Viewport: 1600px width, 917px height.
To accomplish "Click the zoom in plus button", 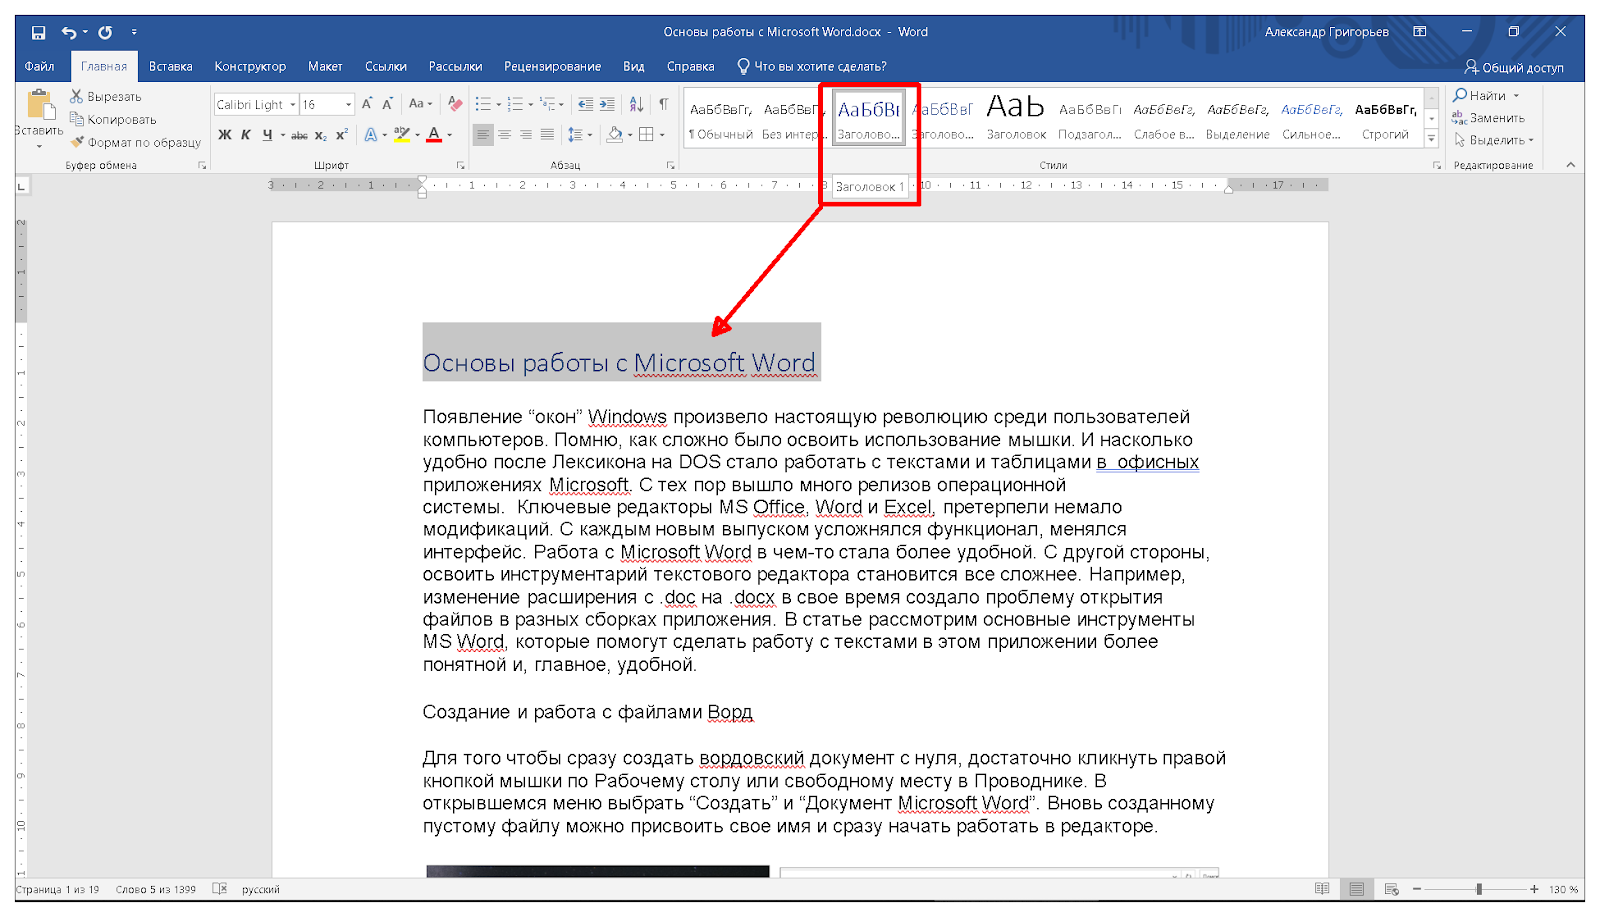I will click(1534, 889).
